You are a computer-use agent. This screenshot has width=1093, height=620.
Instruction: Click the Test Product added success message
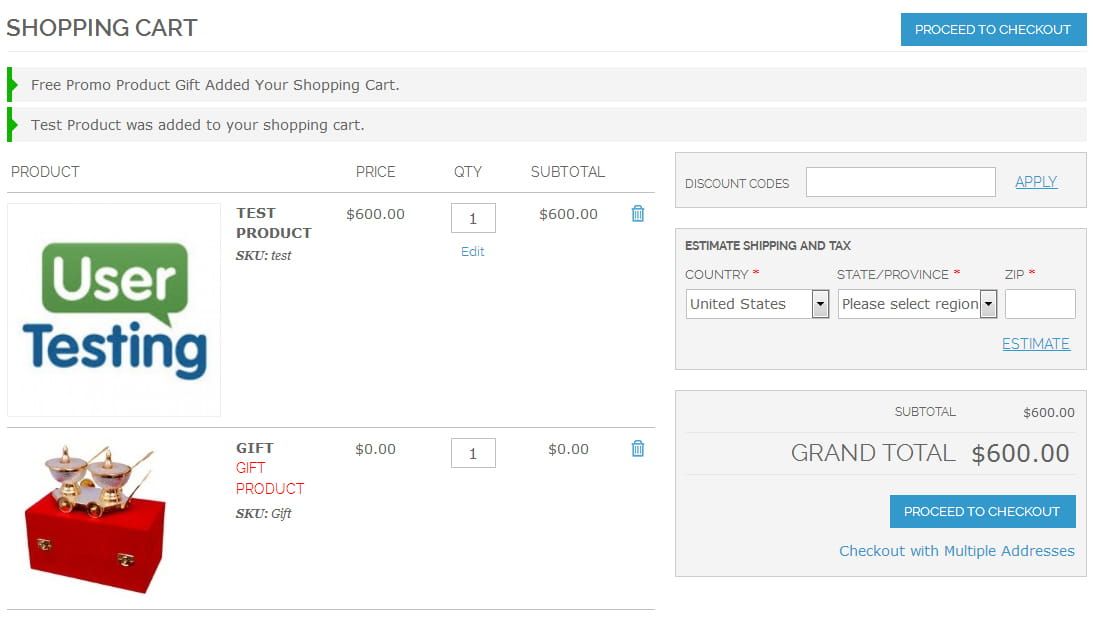tap(198, 125)
